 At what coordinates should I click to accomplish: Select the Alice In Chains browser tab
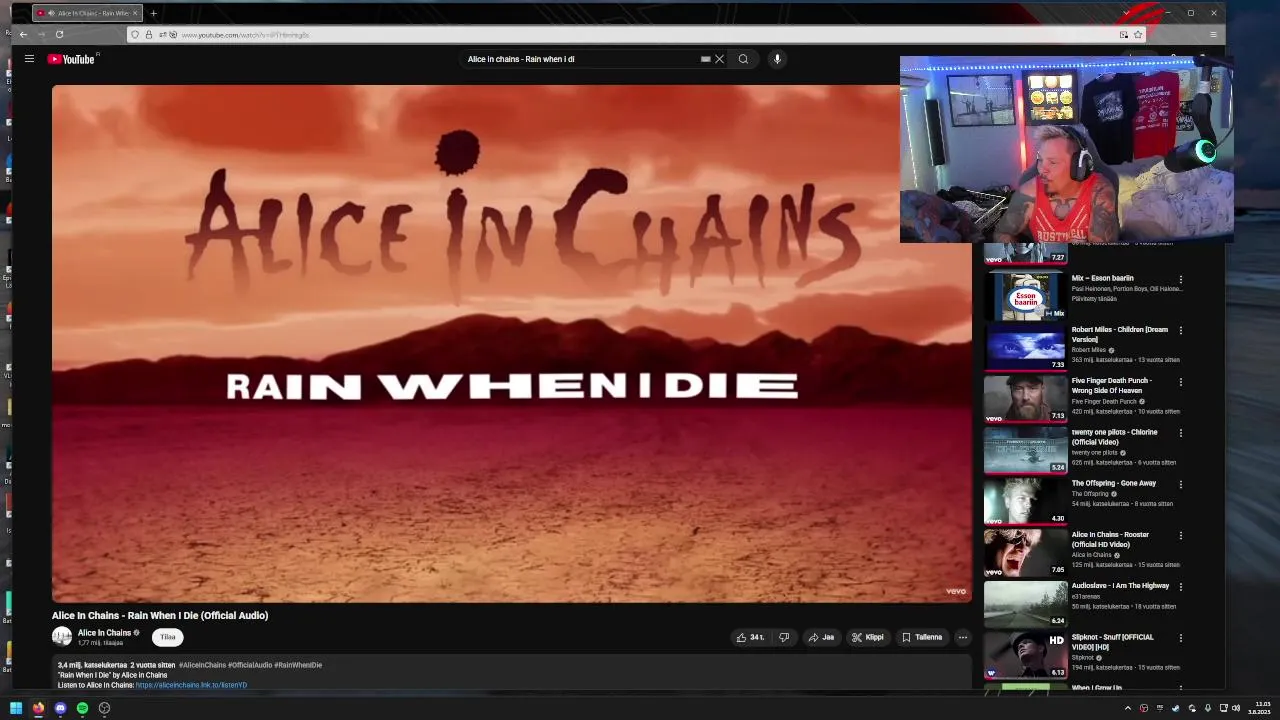tap(86, 13)
